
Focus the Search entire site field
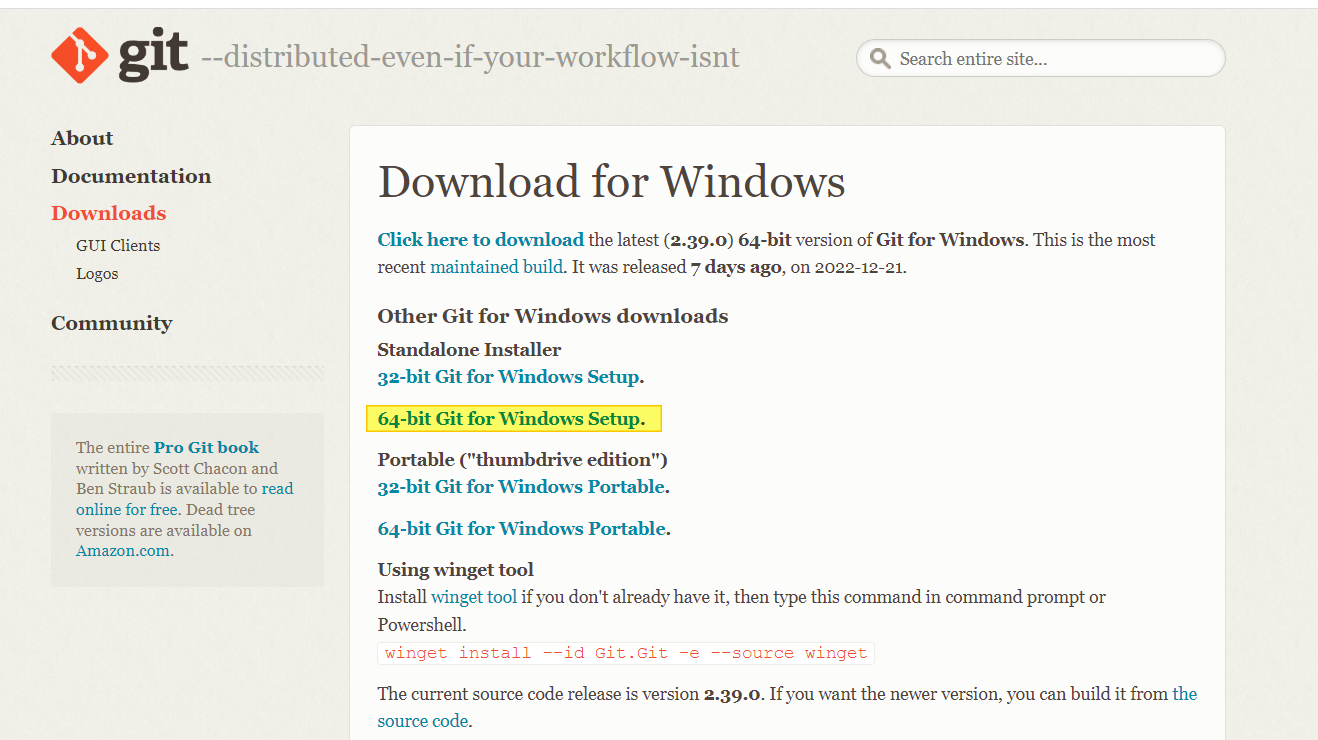tap(1040, 58)
